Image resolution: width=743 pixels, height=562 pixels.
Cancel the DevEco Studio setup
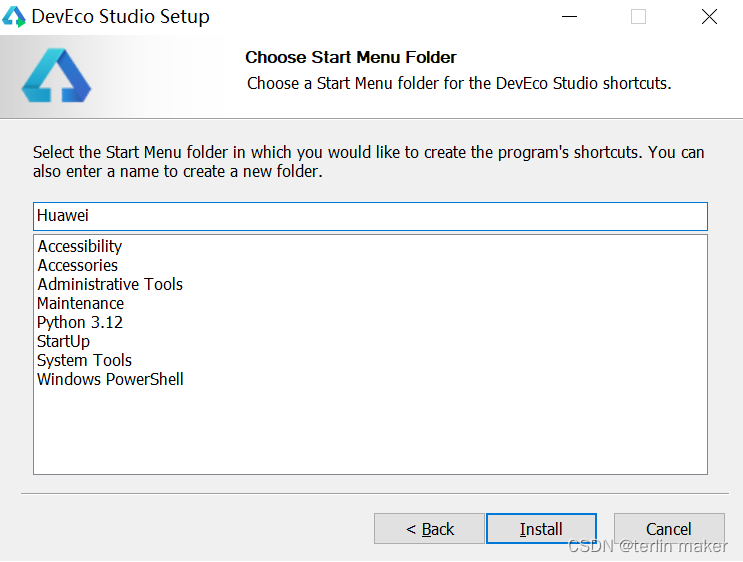[x=669, y=528]
